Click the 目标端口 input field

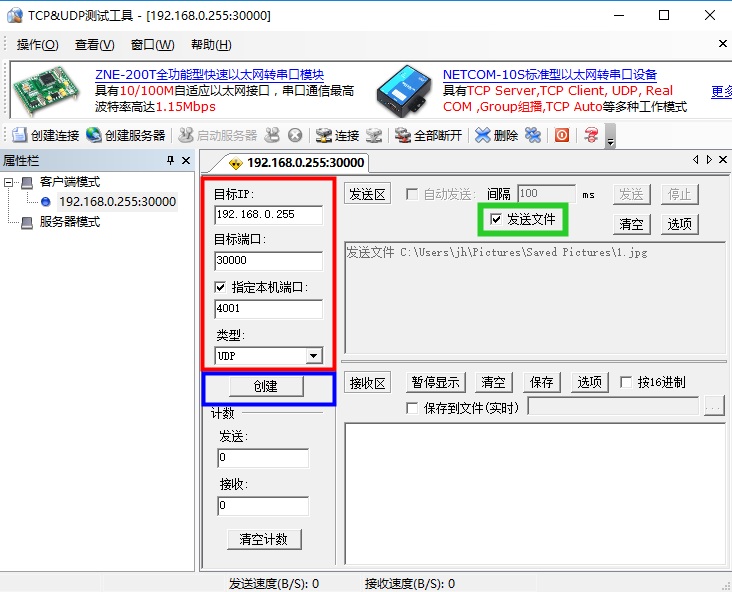click(x=268, y=261)
